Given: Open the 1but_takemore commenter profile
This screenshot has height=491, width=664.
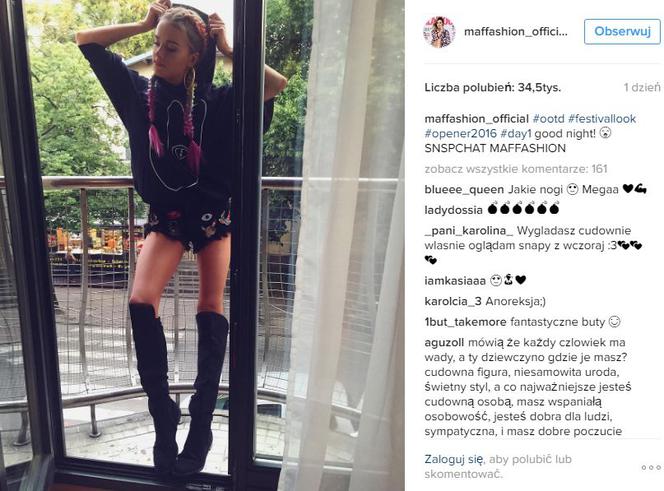Looking at the screenshot, I should pos(465,322).
